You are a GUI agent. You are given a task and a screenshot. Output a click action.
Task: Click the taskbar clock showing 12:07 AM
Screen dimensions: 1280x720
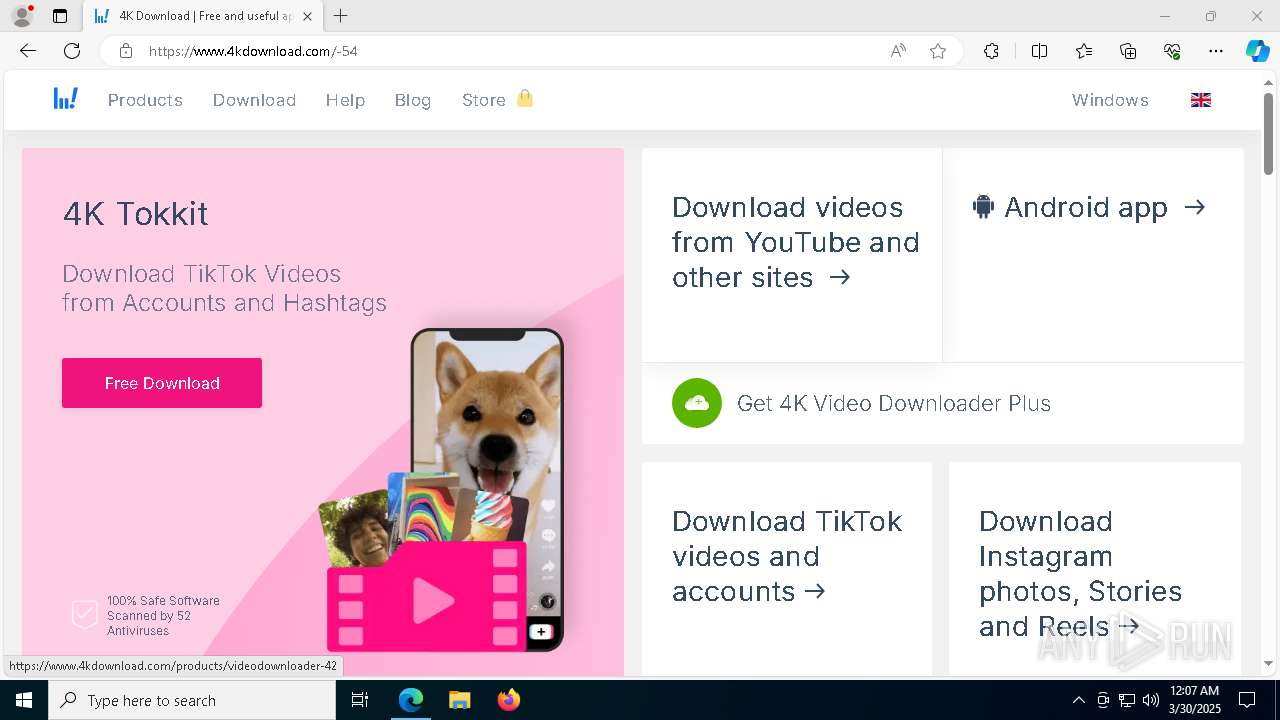1195,700
